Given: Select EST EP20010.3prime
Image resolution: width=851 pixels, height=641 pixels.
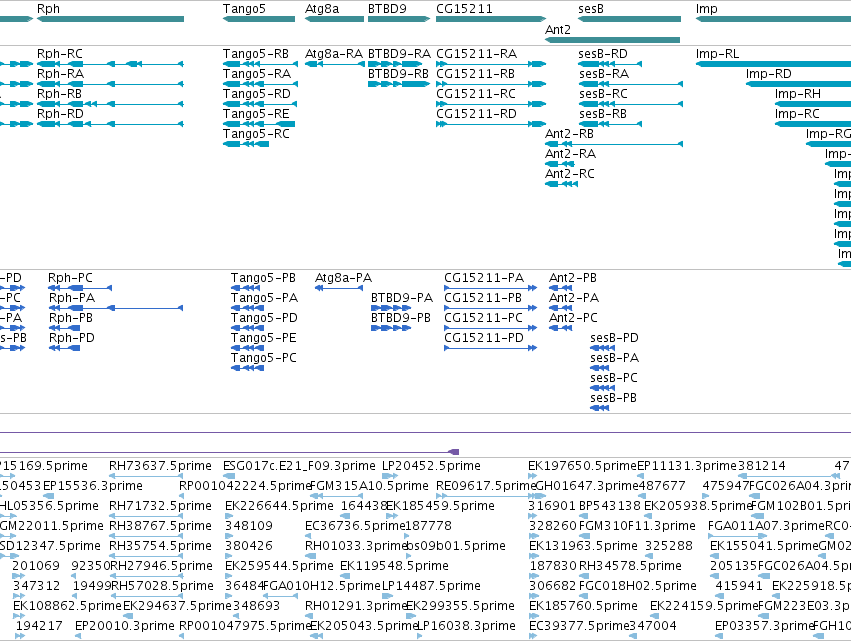Looking at the screenshot, I should click(x=79, y=636).
